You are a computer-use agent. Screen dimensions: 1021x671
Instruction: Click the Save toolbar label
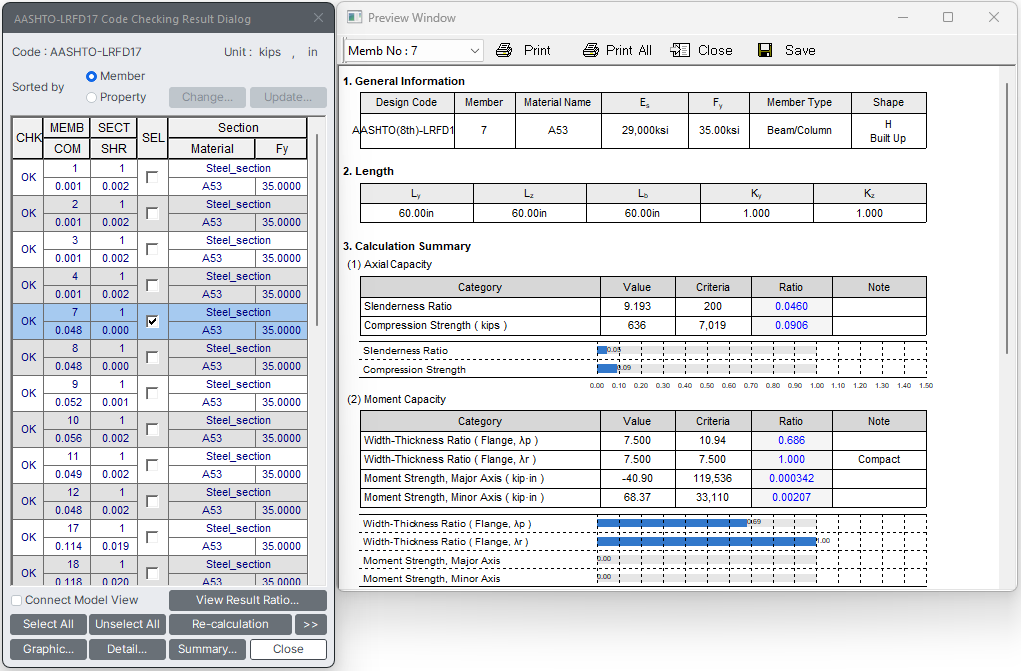tap(800, 50)
